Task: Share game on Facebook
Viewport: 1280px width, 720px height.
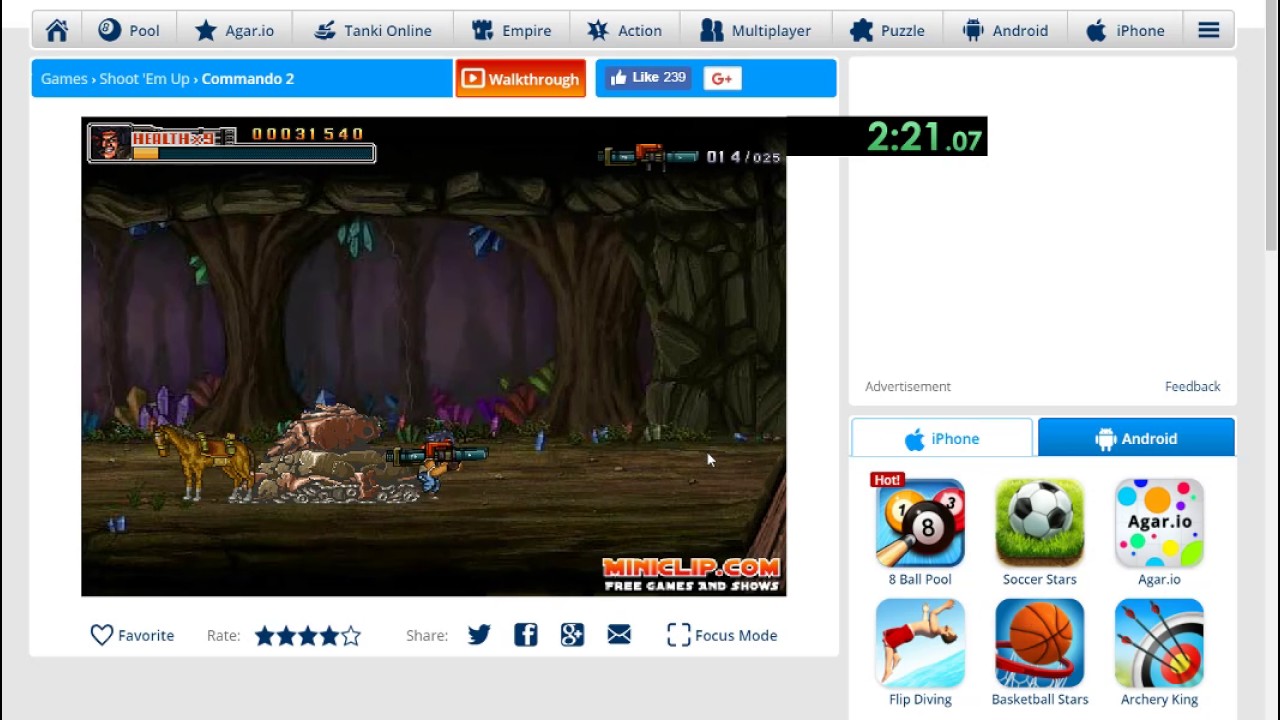Action: coord(526,635)
